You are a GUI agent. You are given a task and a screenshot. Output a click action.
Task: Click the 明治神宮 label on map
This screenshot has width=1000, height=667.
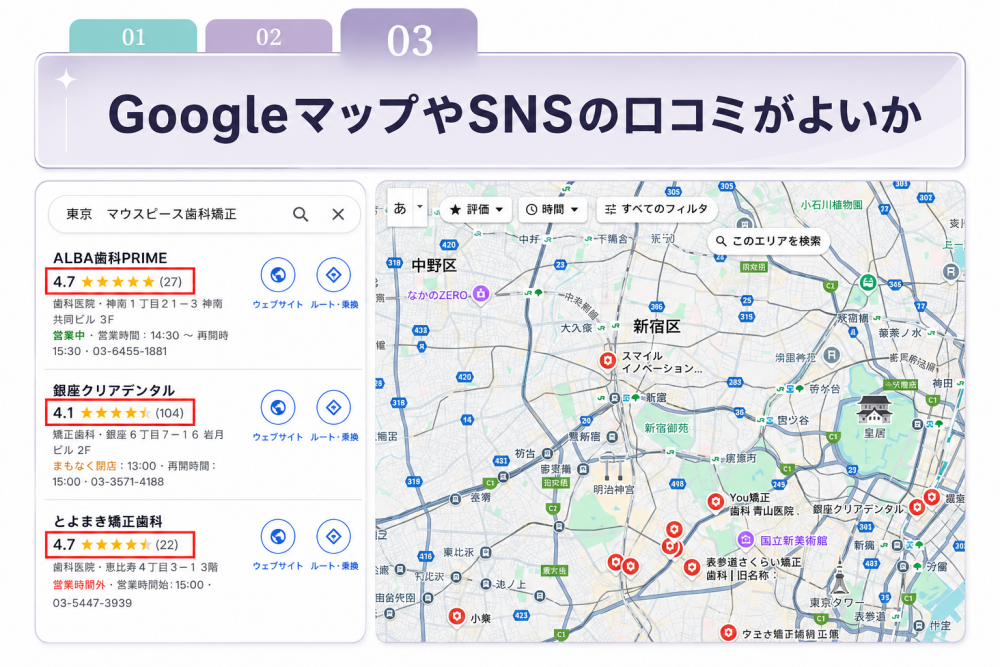(x=614, y=490)
